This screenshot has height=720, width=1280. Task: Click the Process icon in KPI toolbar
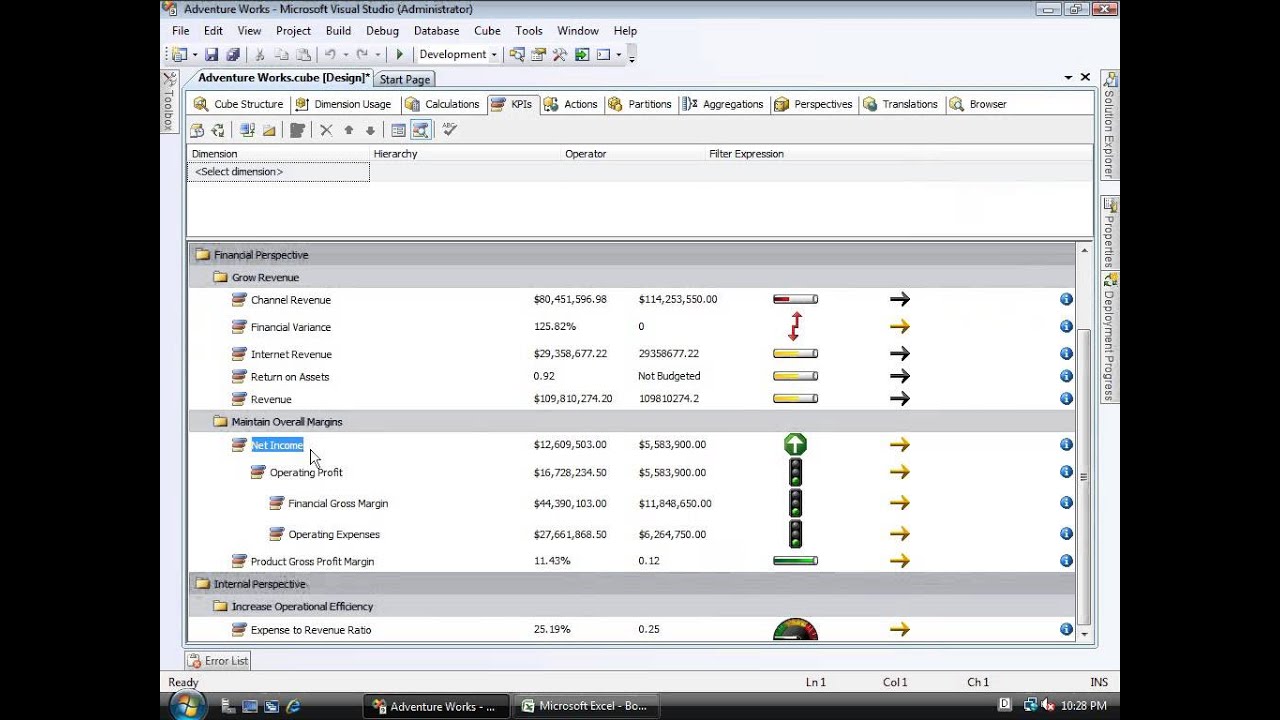(196, 130)
